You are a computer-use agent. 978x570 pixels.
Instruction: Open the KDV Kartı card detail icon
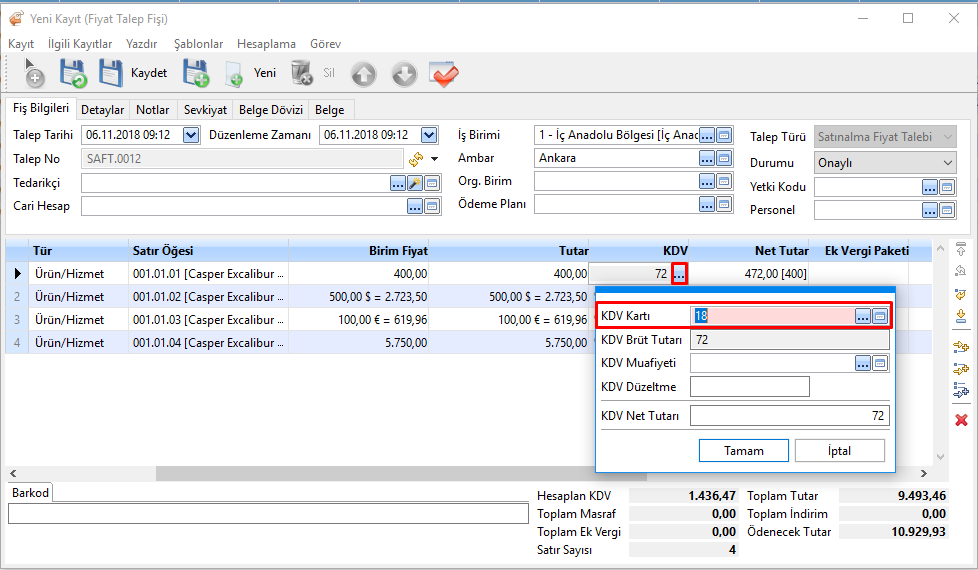880,316
